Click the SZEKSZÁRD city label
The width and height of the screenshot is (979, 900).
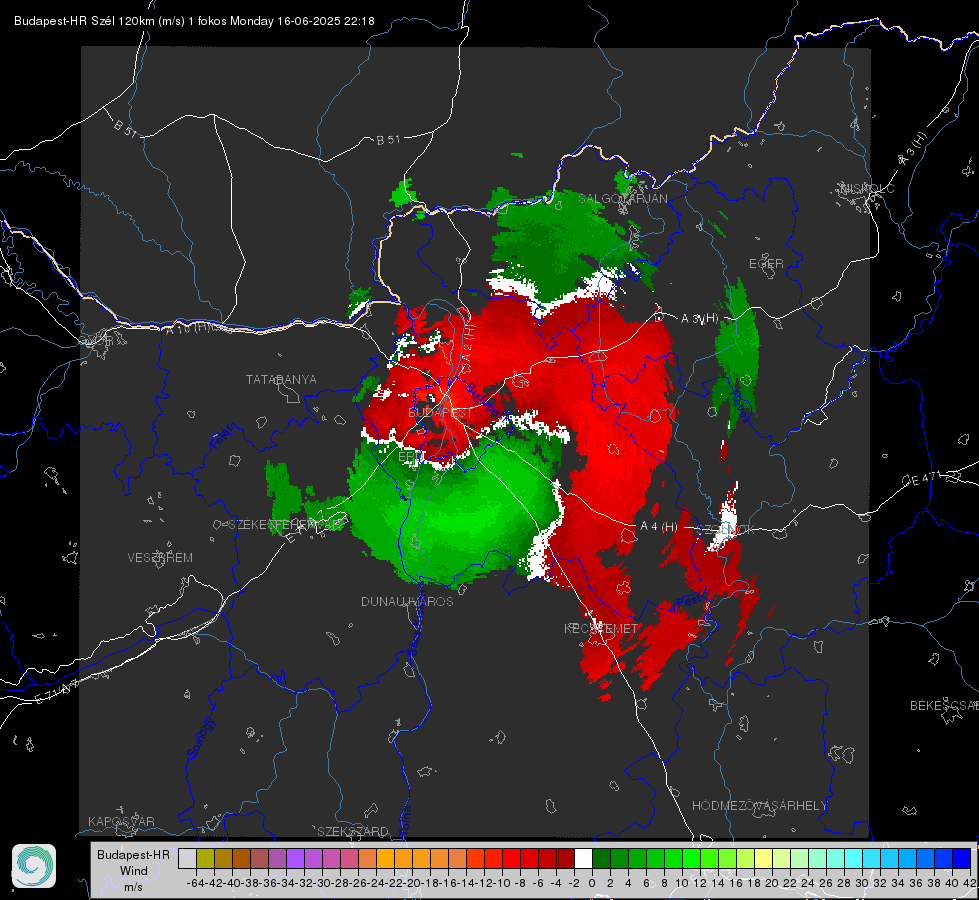click(x=353, y=831)
